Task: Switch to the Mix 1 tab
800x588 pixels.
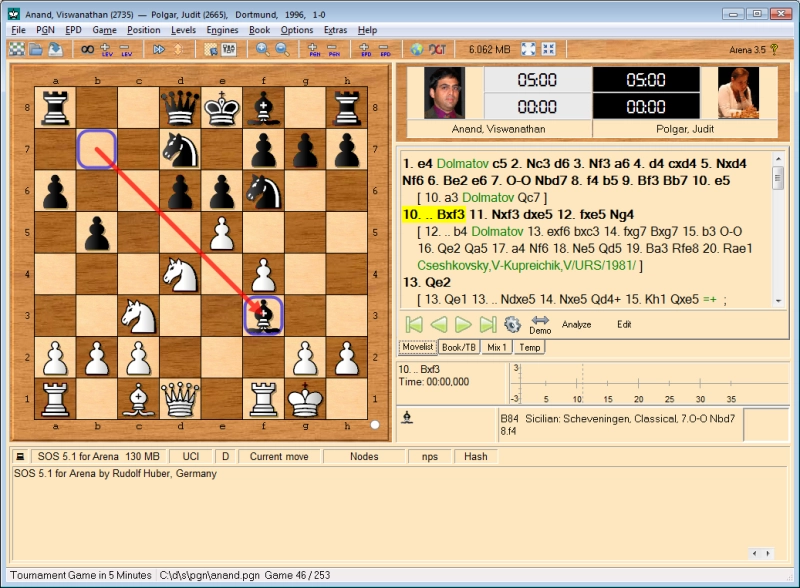Action: (x=496, y=348)
